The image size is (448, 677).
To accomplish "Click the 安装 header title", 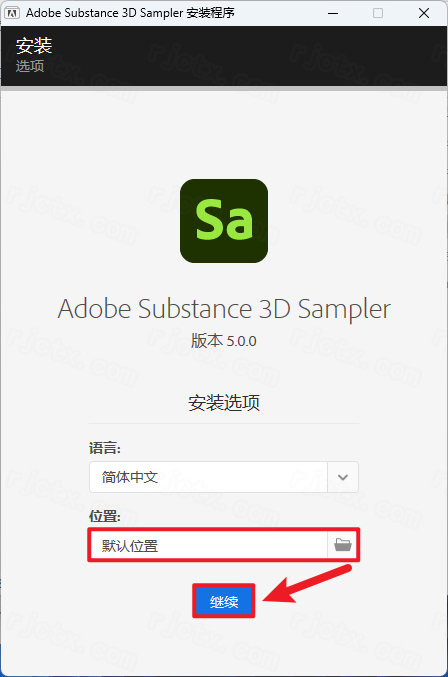I will point(34,46).
